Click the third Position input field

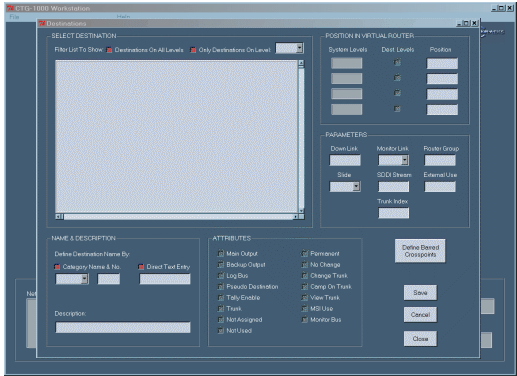442,94
